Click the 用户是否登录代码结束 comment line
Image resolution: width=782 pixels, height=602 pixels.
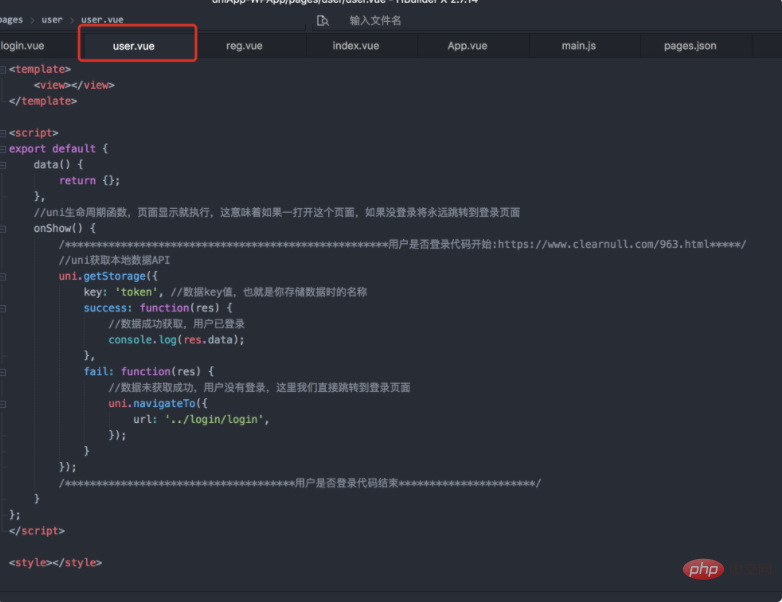[300, 483]
